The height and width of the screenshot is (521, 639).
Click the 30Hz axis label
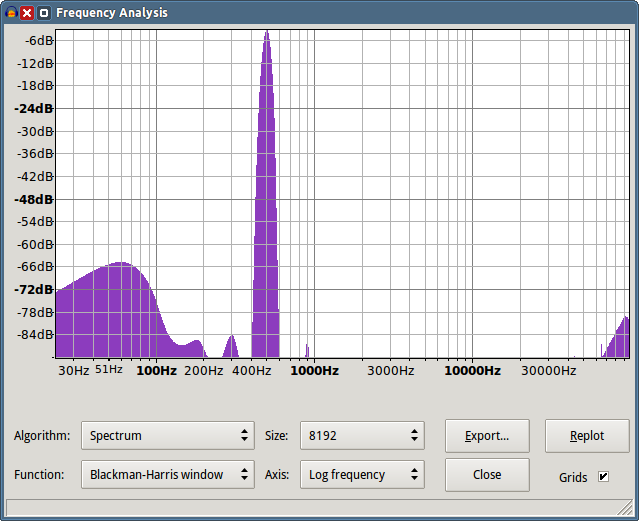click(73, 371)
